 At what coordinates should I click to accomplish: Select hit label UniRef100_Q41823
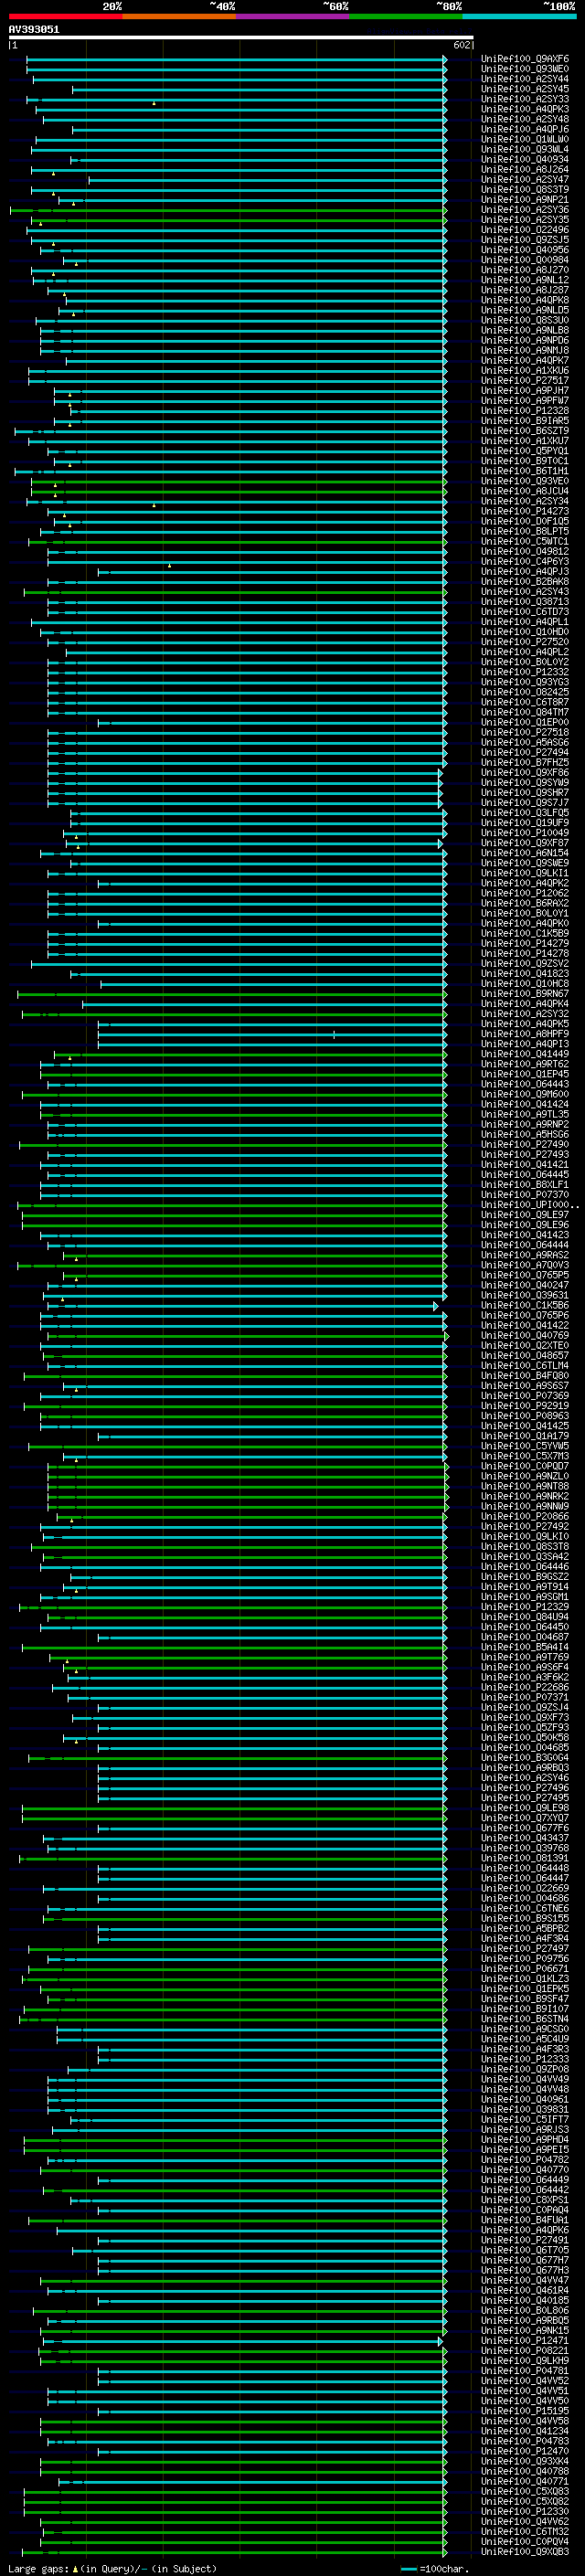[524, 973]
